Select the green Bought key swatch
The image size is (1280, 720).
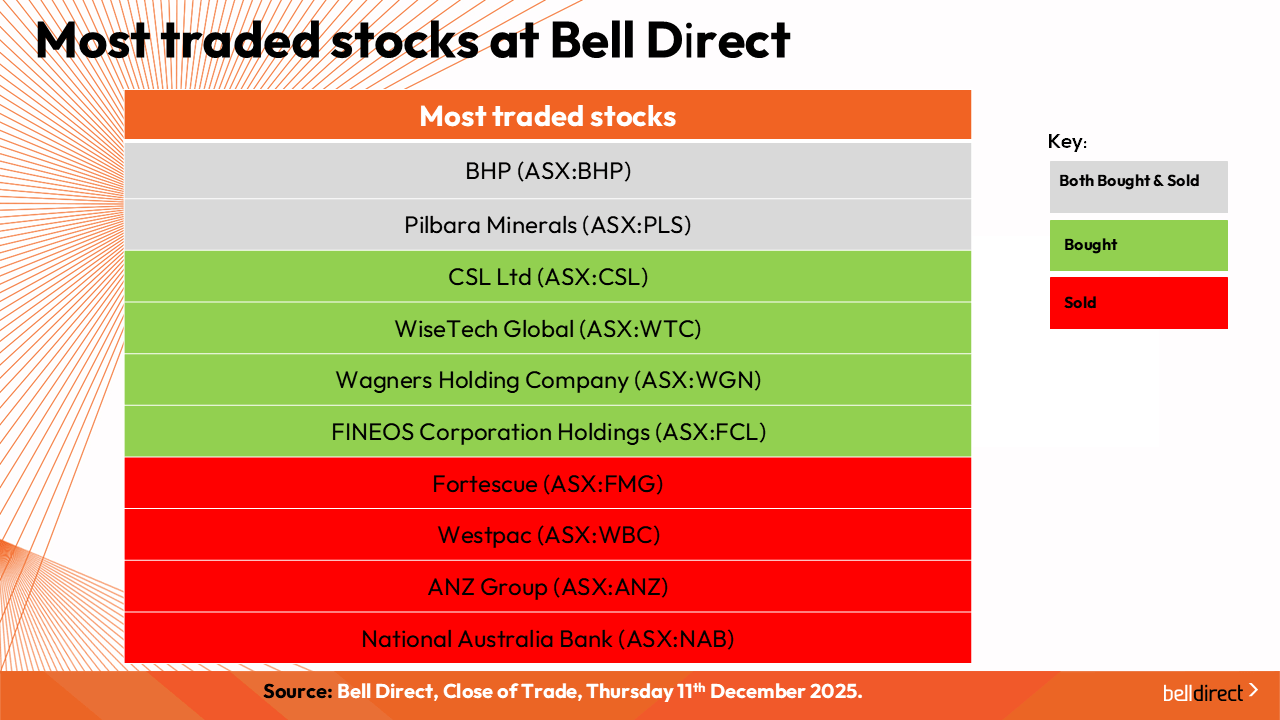point(1138,245)
